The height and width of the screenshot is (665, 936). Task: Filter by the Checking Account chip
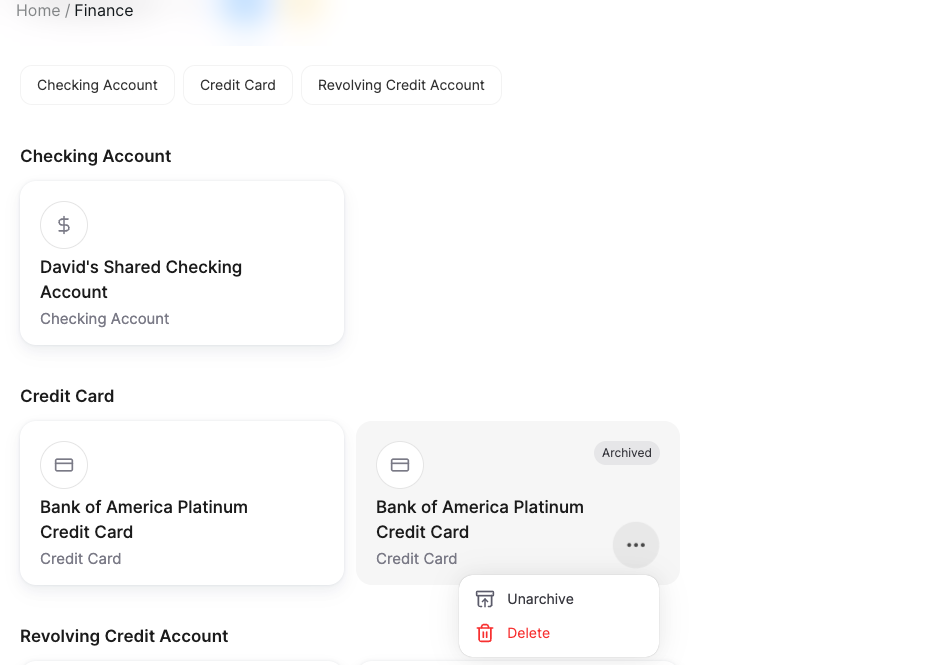pyautogui.click(x=97, y=85)
